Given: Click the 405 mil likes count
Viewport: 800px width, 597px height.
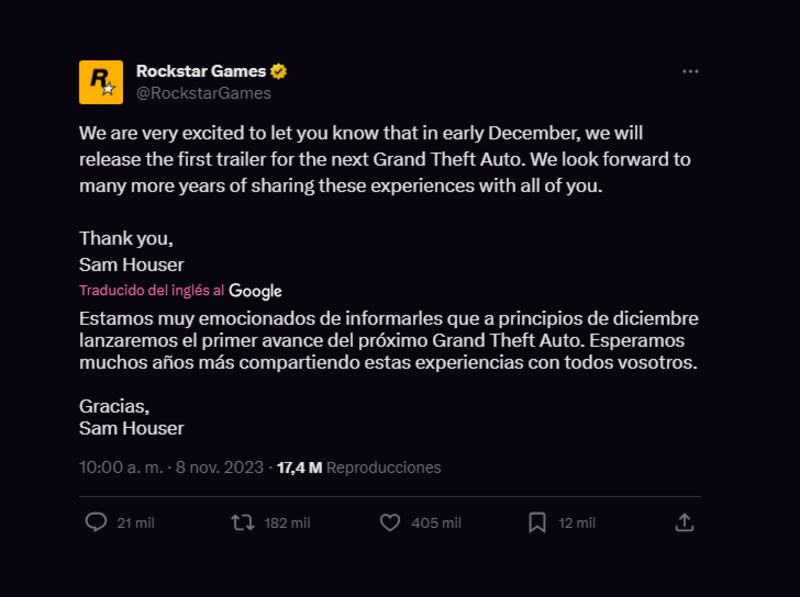Looking at the screenshot, I should tap(436, 523).
